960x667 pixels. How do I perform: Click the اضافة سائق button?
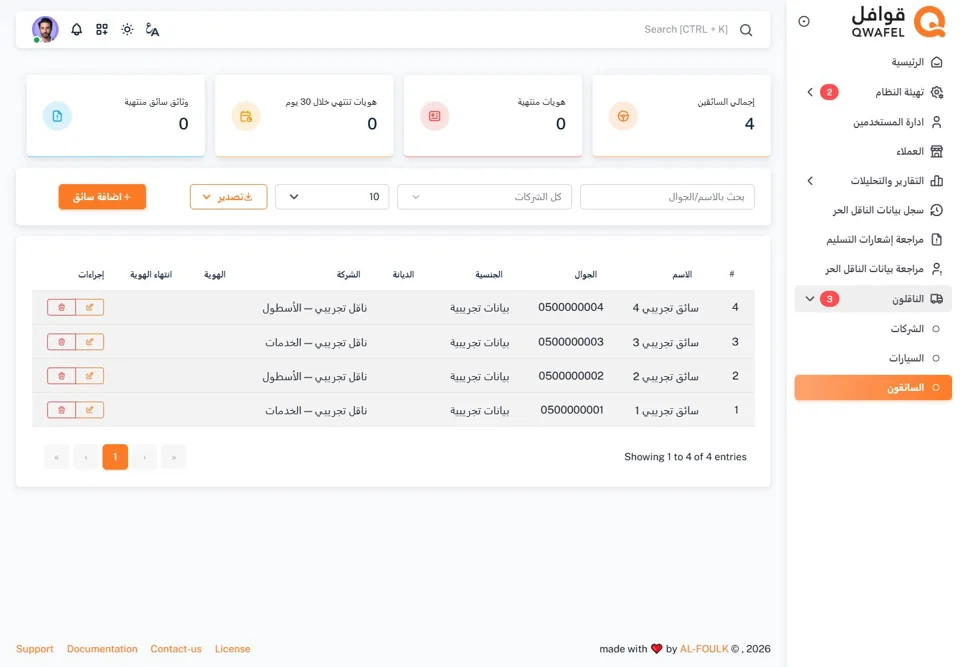[x=102, y=197]
